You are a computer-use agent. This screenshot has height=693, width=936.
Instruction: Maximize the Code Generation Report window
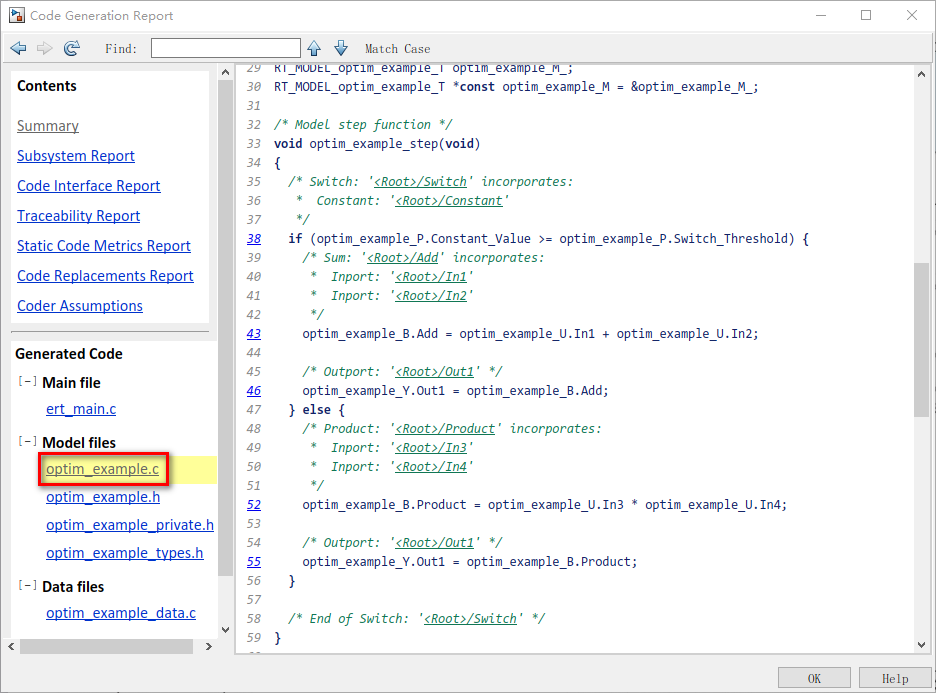tap(866, 16)
